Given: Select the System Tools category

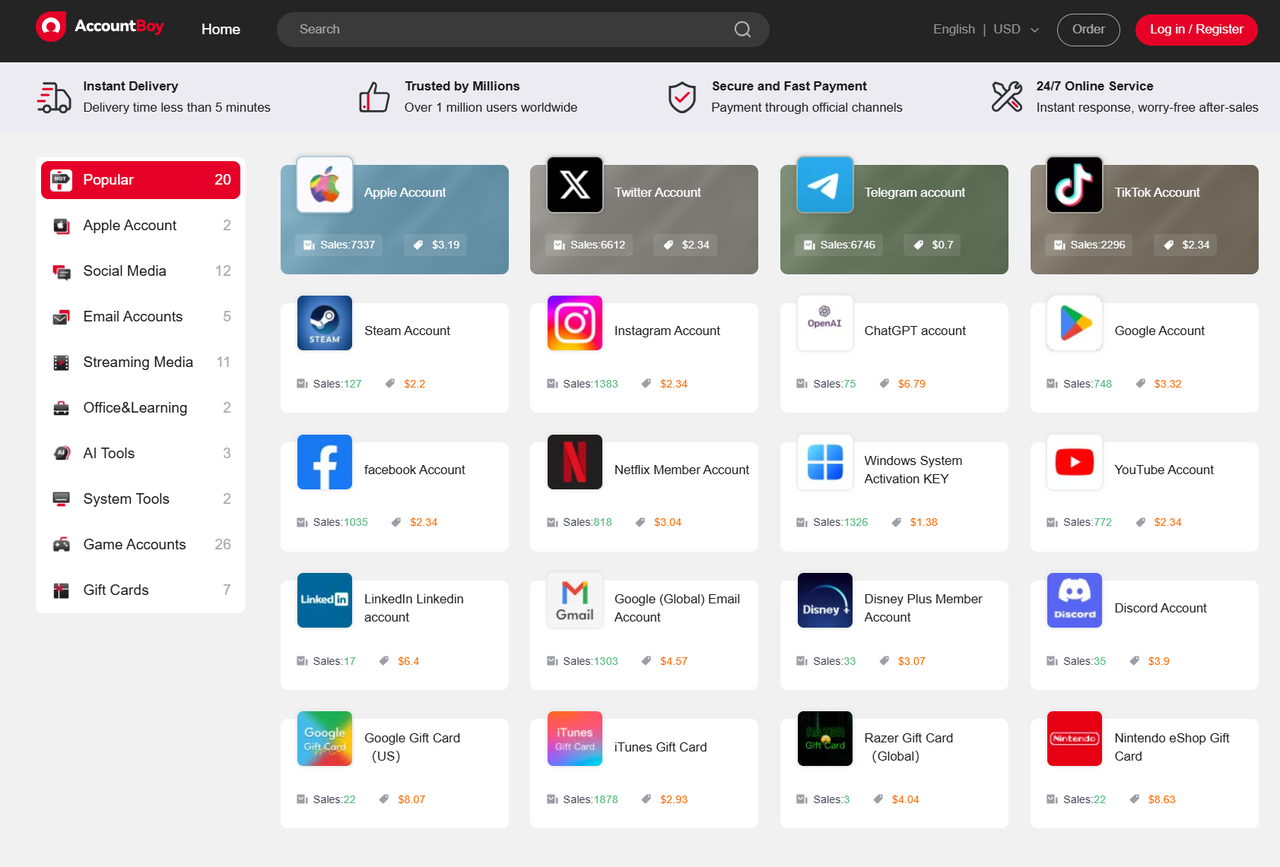Looking at the screenshot, I should 141,498.
